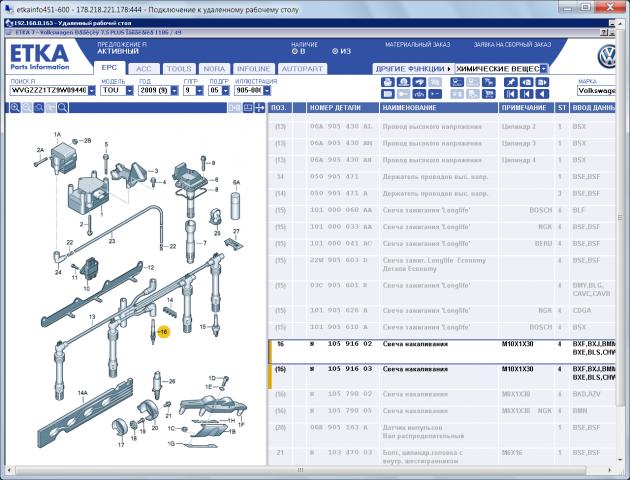Screen dimensions: 630x480
Task: Open the ГОД dropdown showing 2009 (9)
Action: (x=174, y=91)
